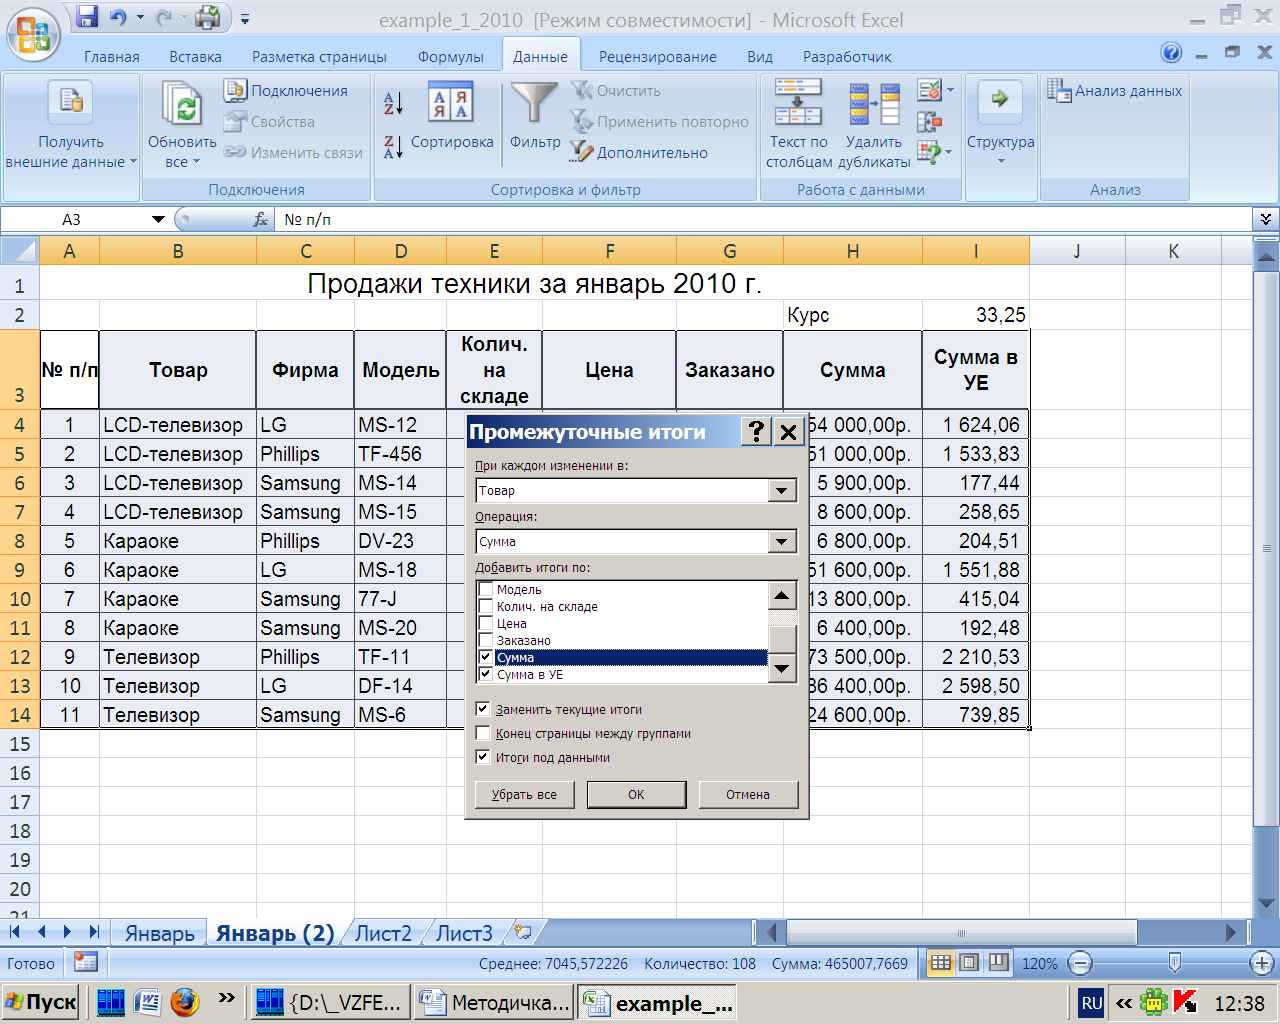Open undo history dropdown arrow
1280x1024 pixels.
coord(141,17)
